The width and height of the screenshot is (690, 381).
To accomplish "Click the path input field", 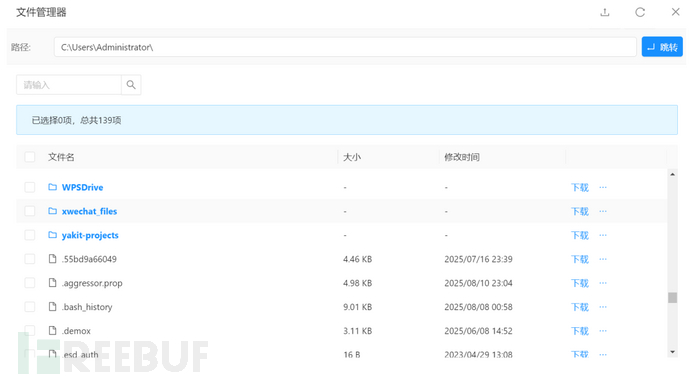I will pyautogui.click(x=345, y=47).
